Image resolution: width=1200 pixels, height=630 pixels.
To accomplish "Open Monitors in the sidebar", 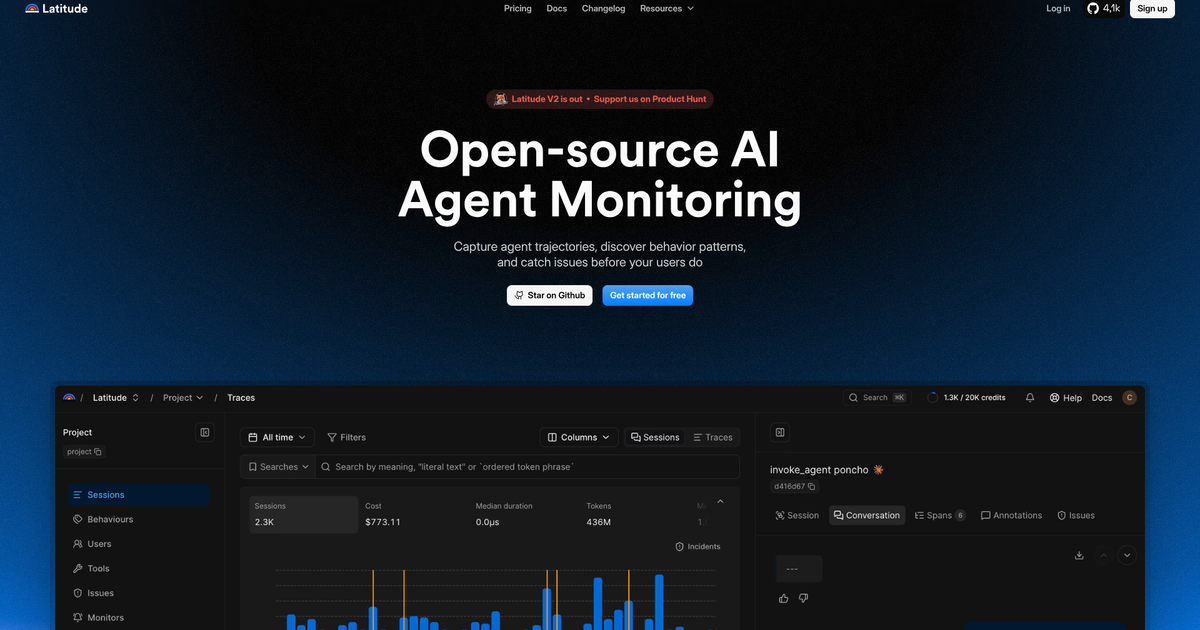I will (138, 618).
